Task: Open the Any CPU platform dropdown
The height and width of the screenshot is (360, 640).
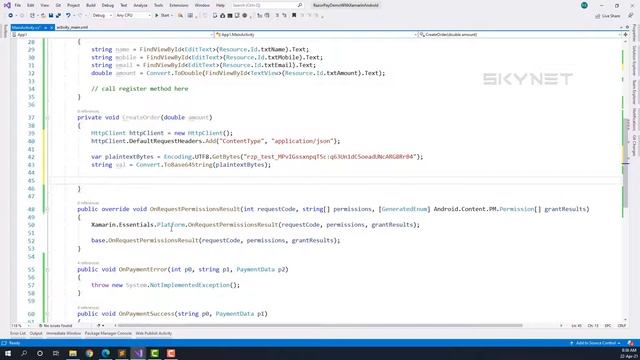Action: coord(133,16)
